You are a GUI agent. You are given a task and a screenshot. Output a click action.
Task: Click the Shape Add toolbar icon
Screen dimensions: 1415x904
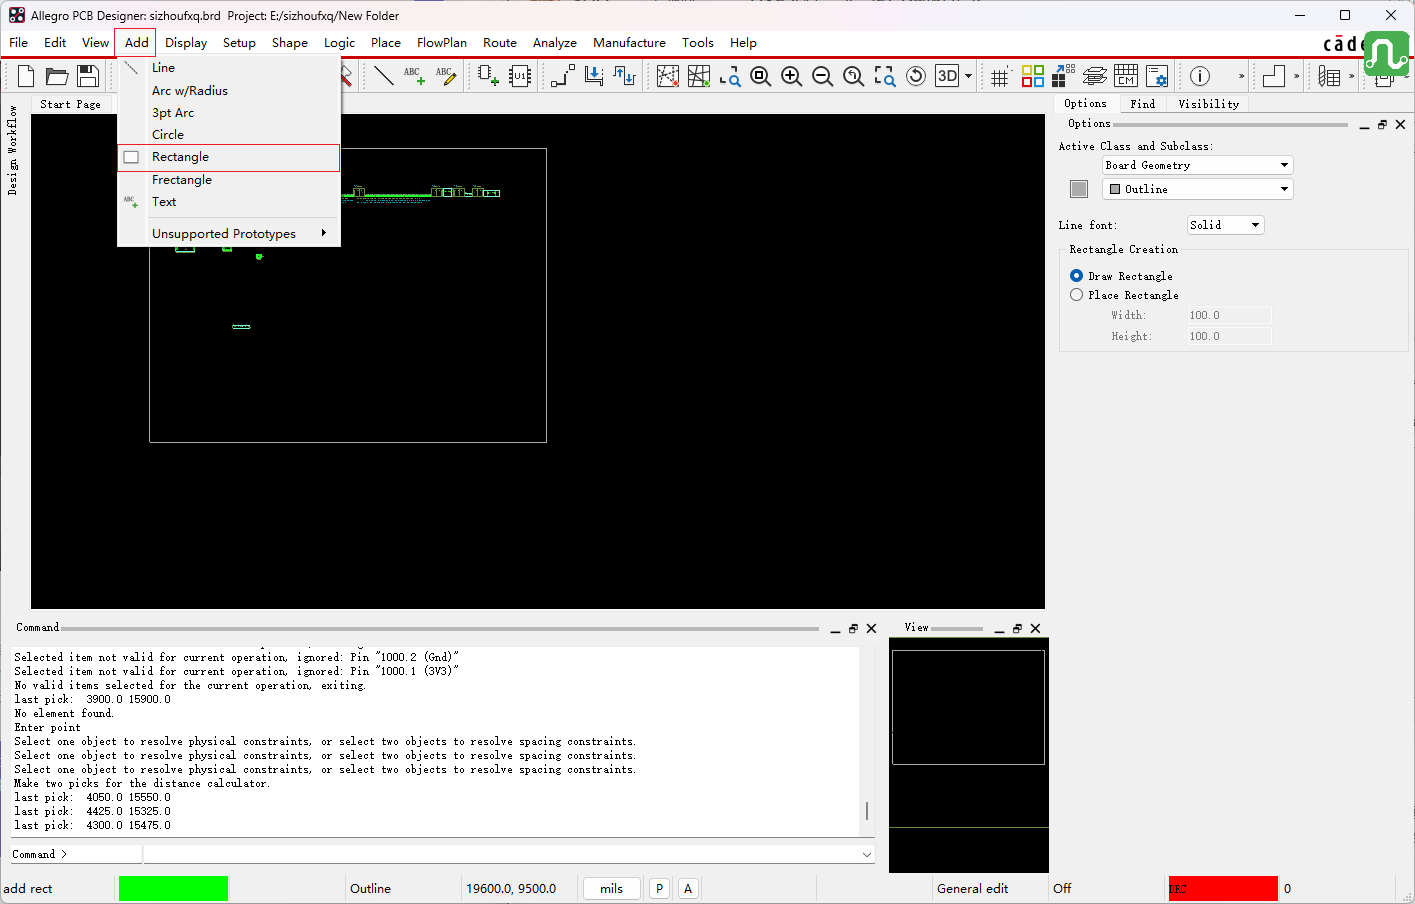coord(1274,76)
